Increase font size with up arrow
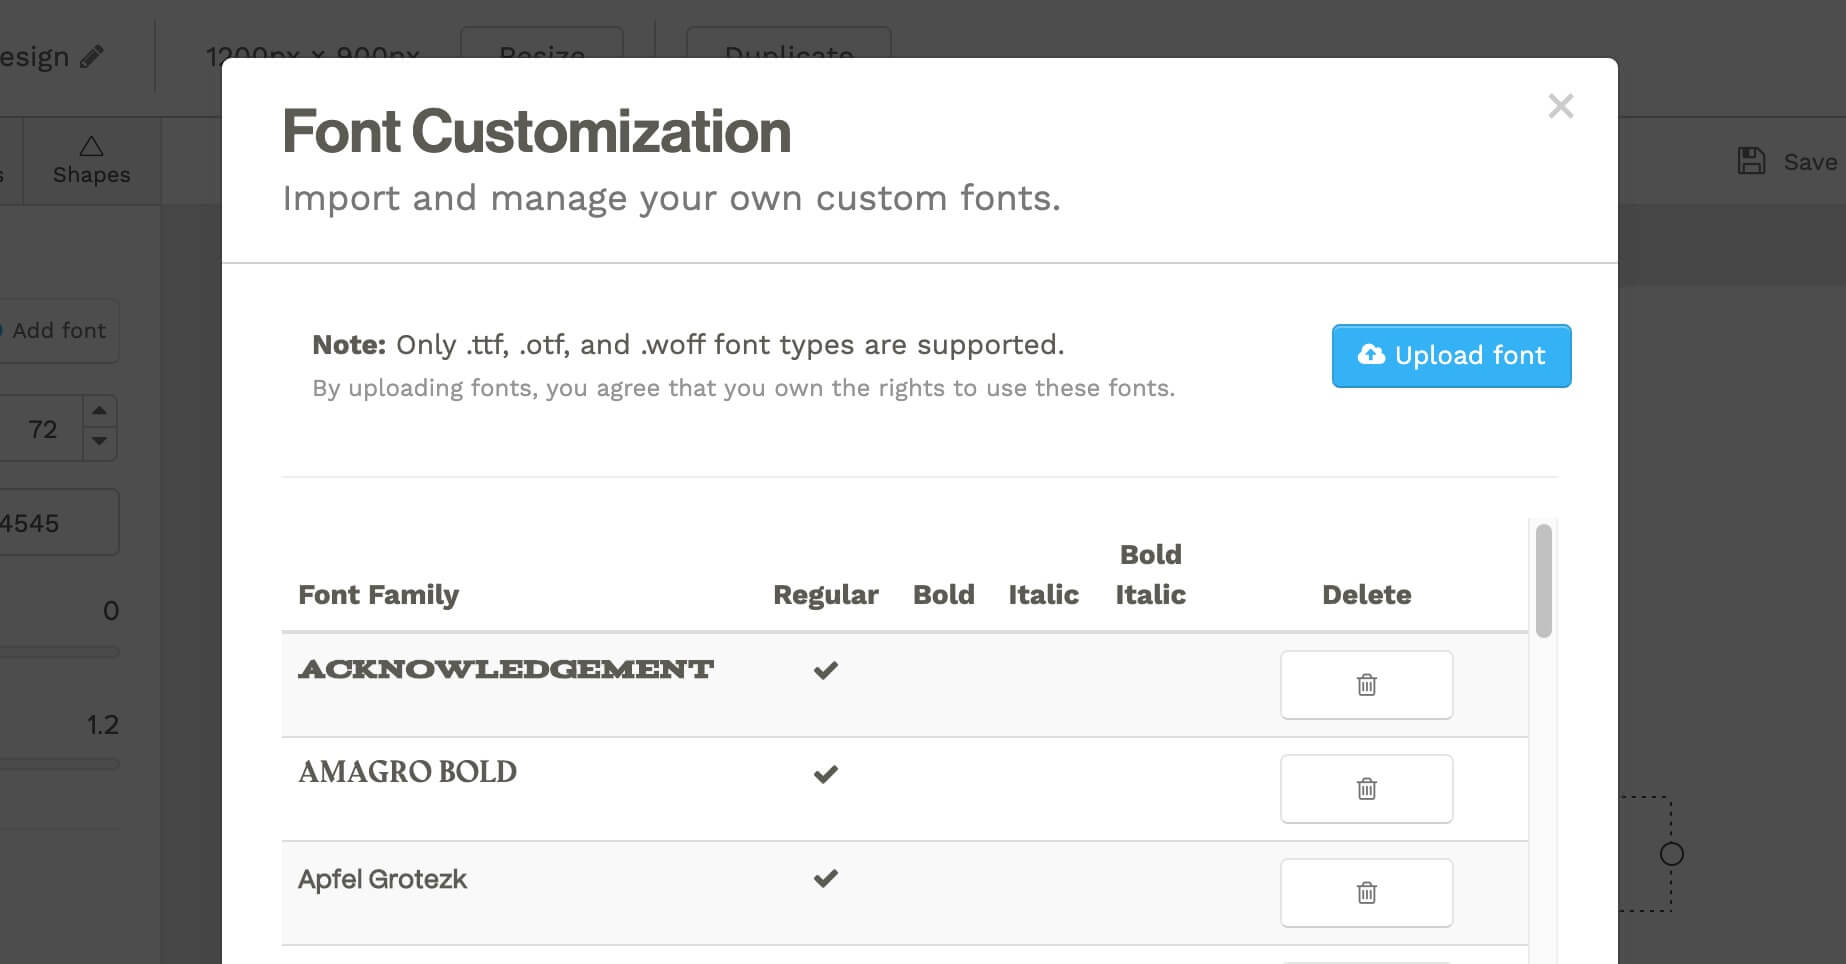This screenshot has height=964, width=1846. click(99, 411)
